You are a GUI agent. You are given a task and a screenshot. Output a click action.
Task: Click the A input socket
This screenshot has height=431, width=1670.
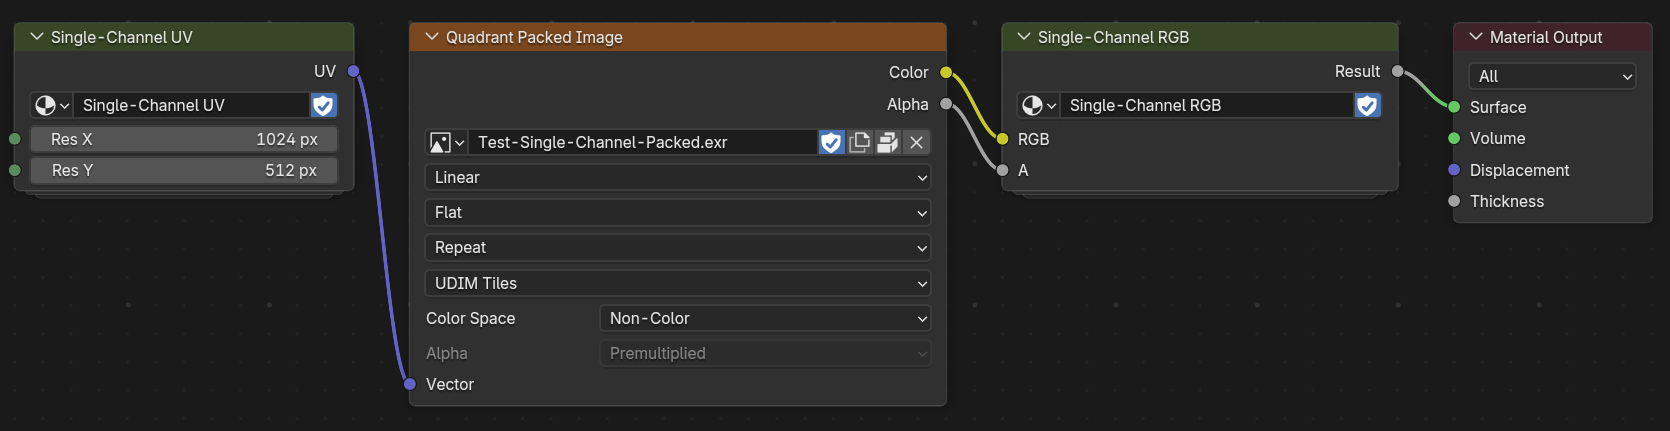pos(1002,170)
